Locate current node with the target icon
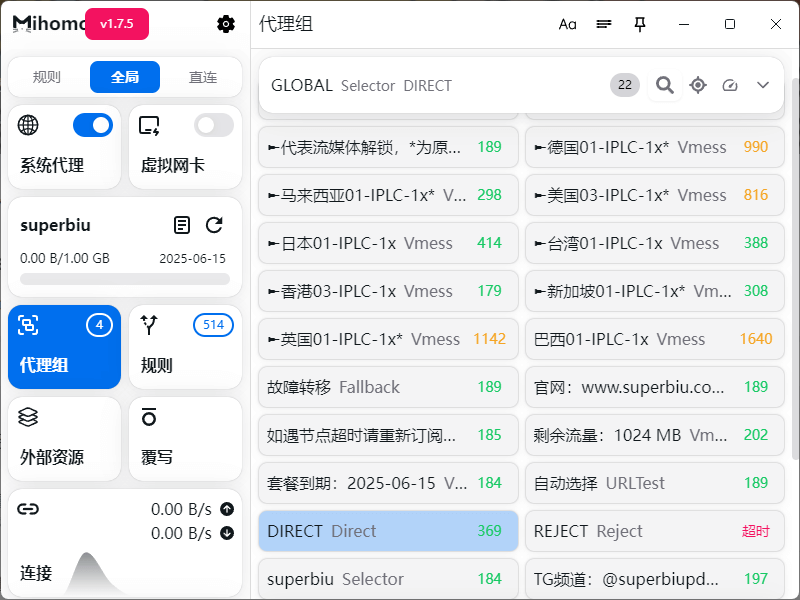This screenshot has height=600, width=800. point(698,85)
